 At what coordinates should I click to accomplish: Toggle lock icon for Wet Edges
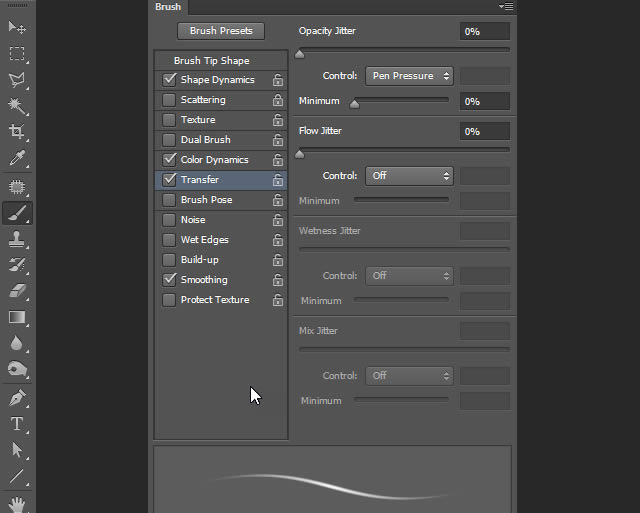click(x=278, y=240)
